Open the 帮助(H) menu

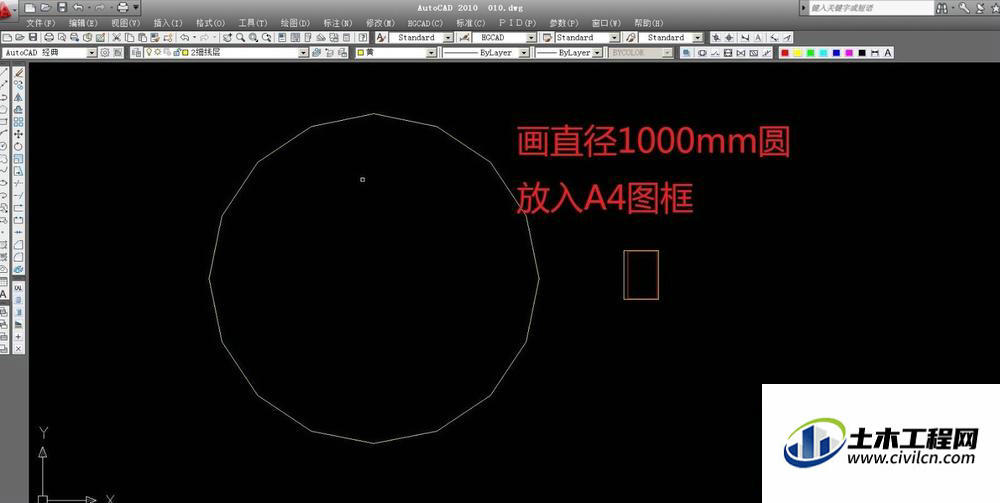[x=649, y=23]
